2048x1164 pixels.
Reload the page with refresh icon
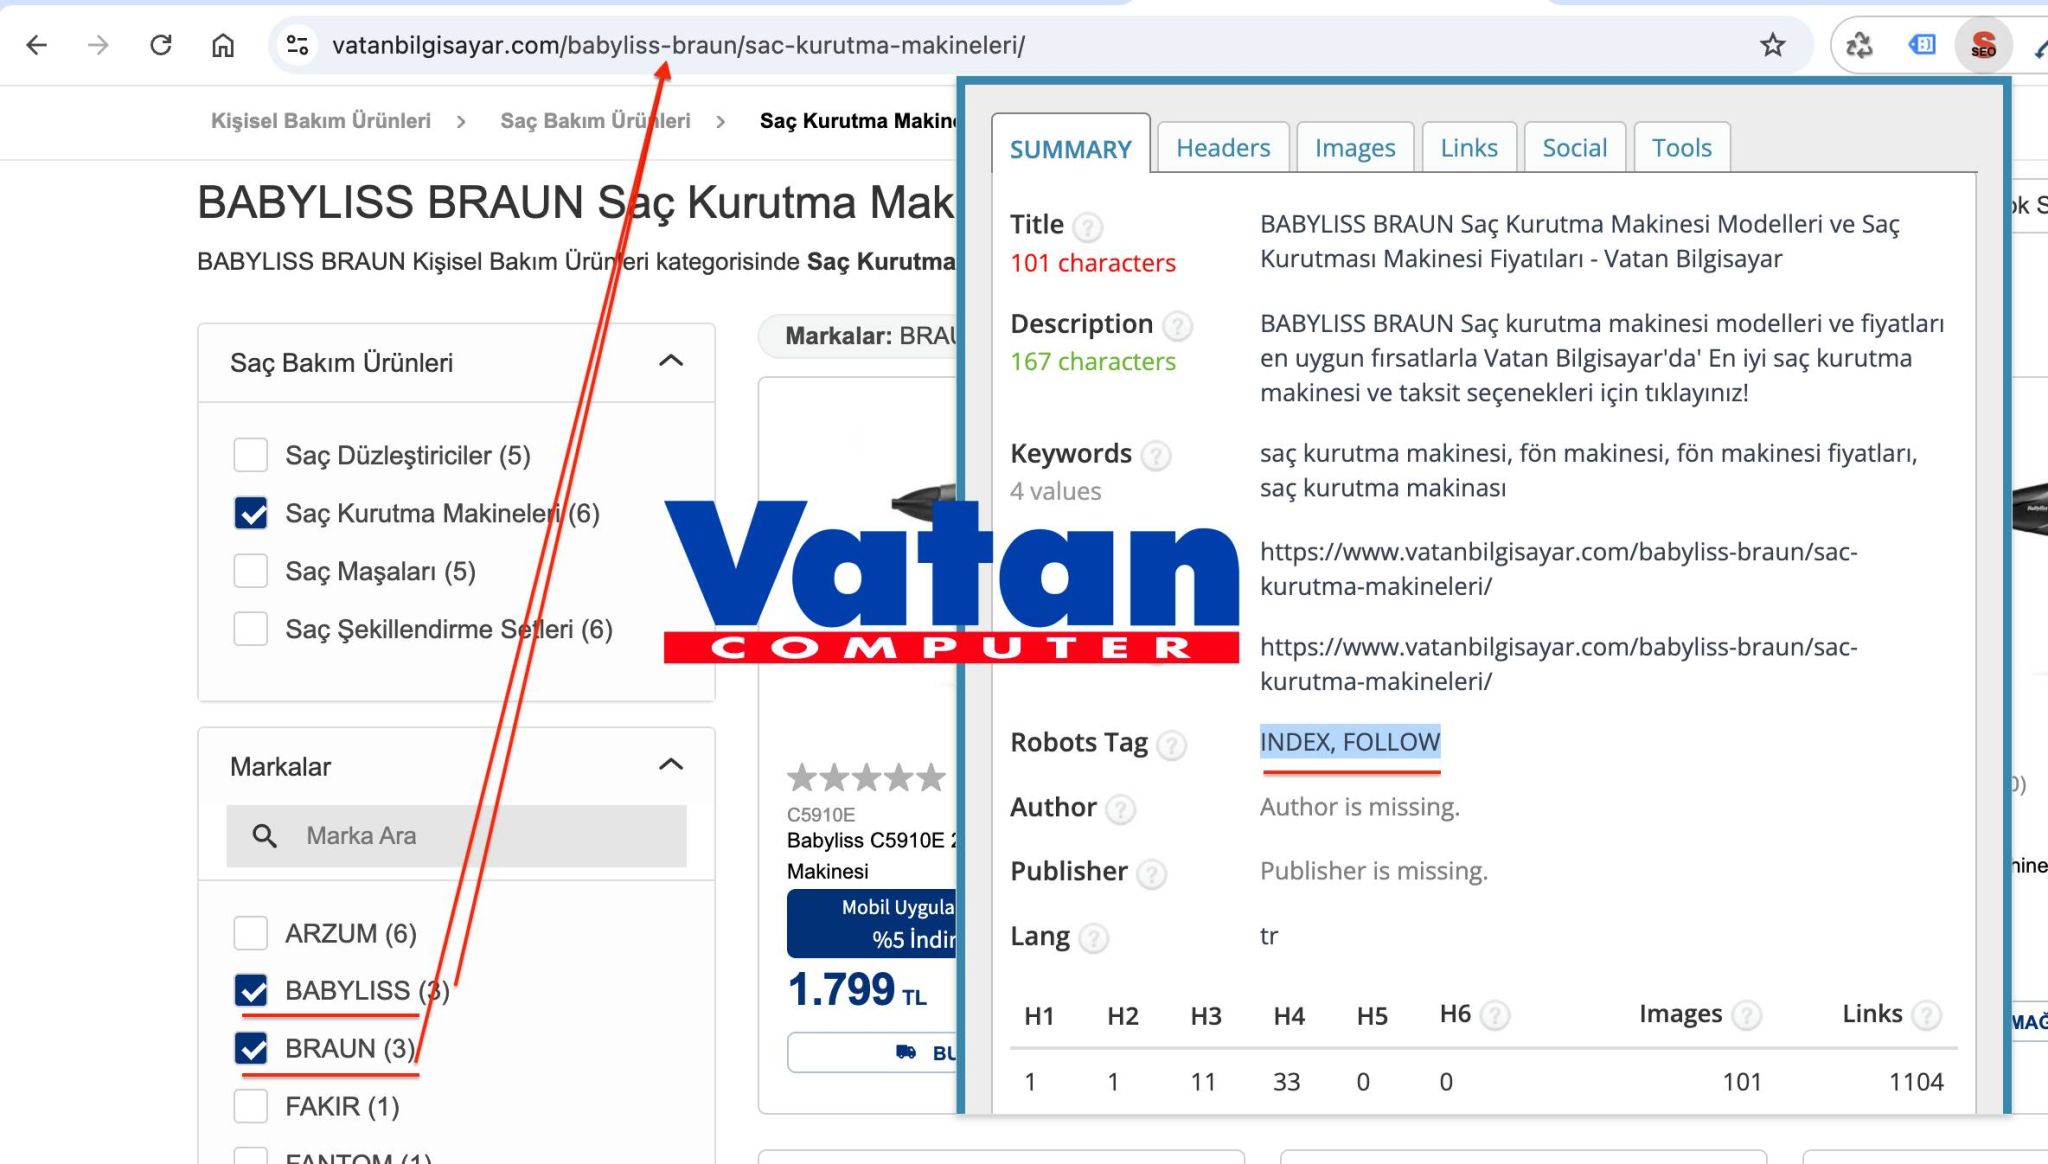[x=160, y=45]
